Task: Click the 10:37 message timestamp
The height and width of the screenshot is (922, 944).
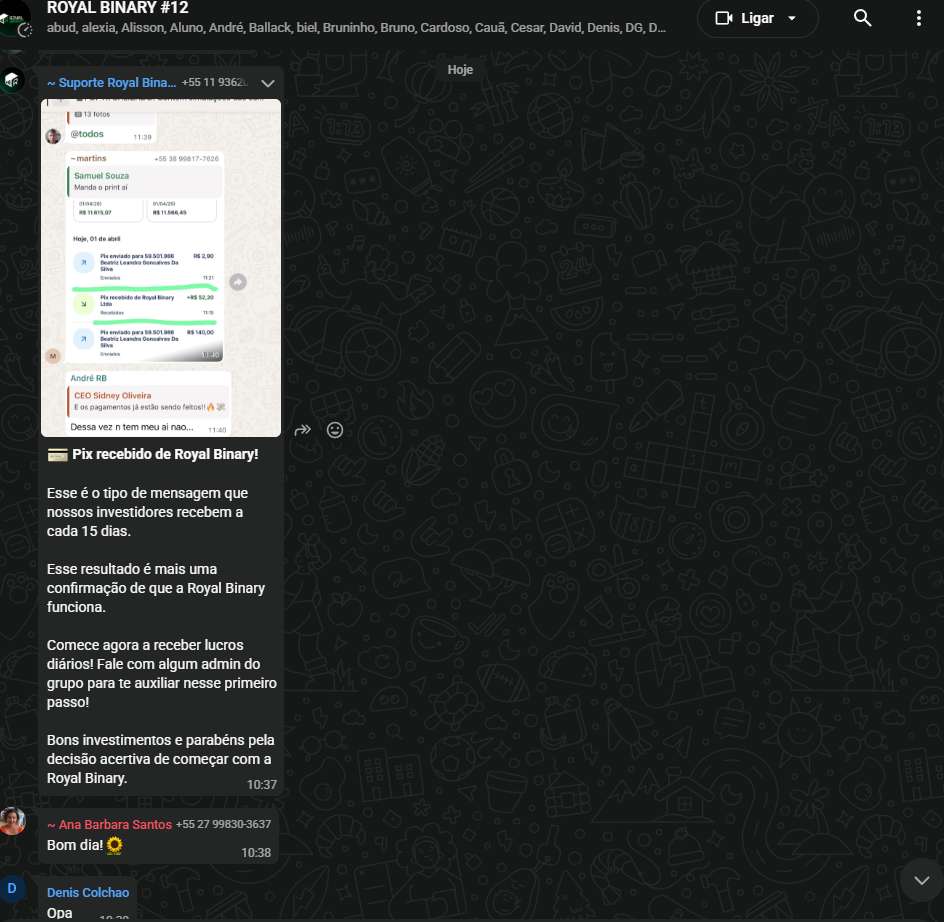Action: point(262,784)
